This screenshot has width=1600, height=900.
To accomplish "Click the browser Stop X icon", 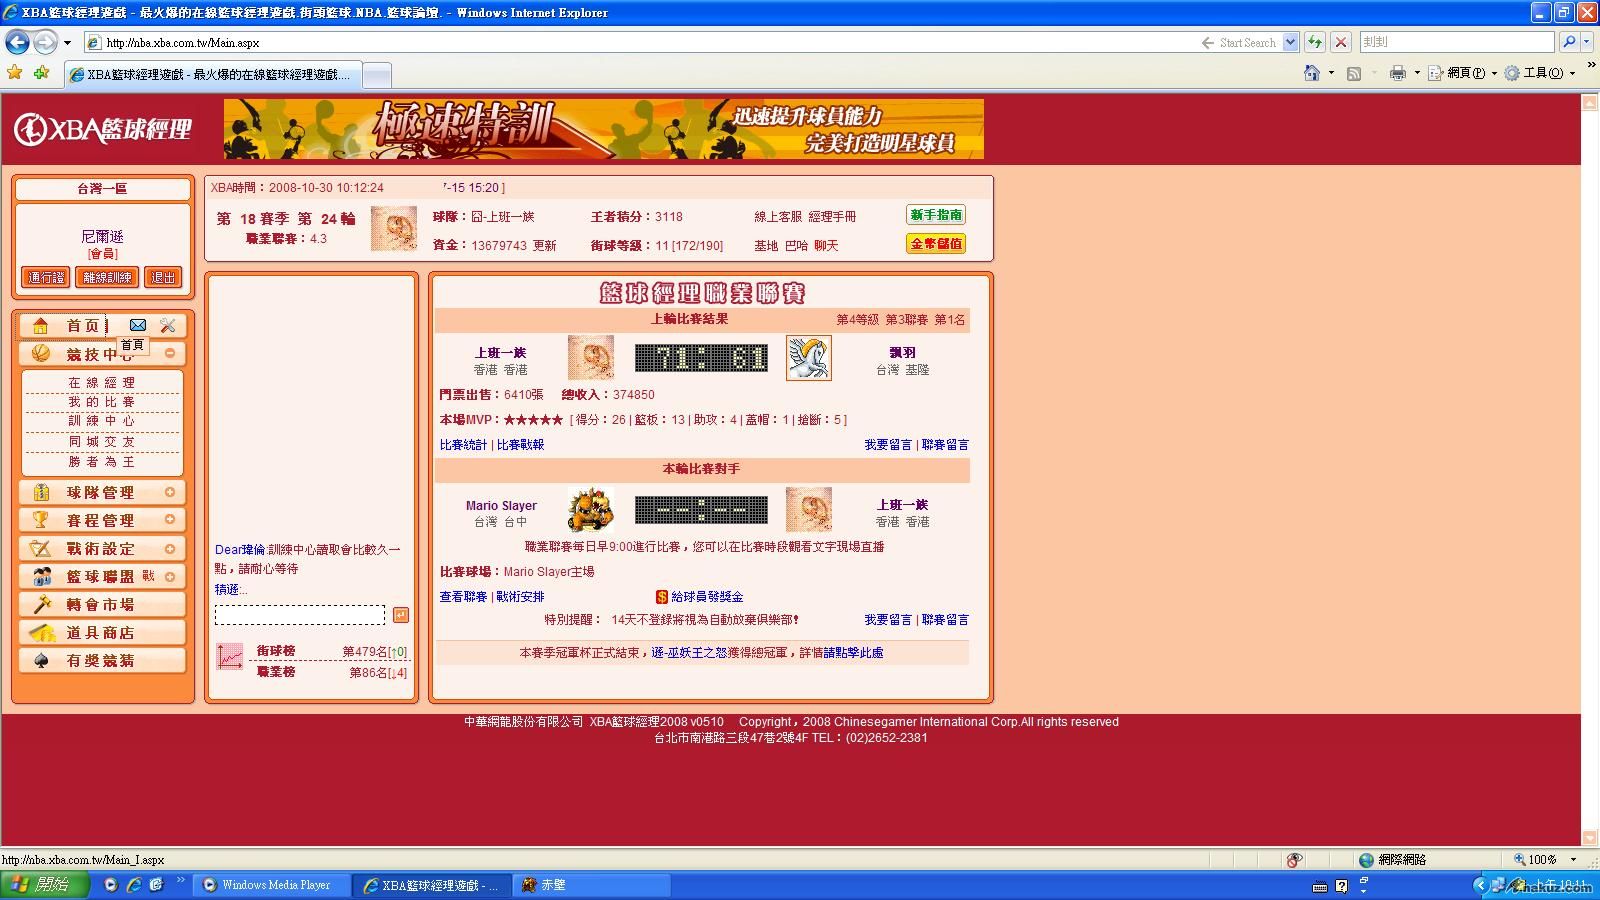I will (1341, 42).
